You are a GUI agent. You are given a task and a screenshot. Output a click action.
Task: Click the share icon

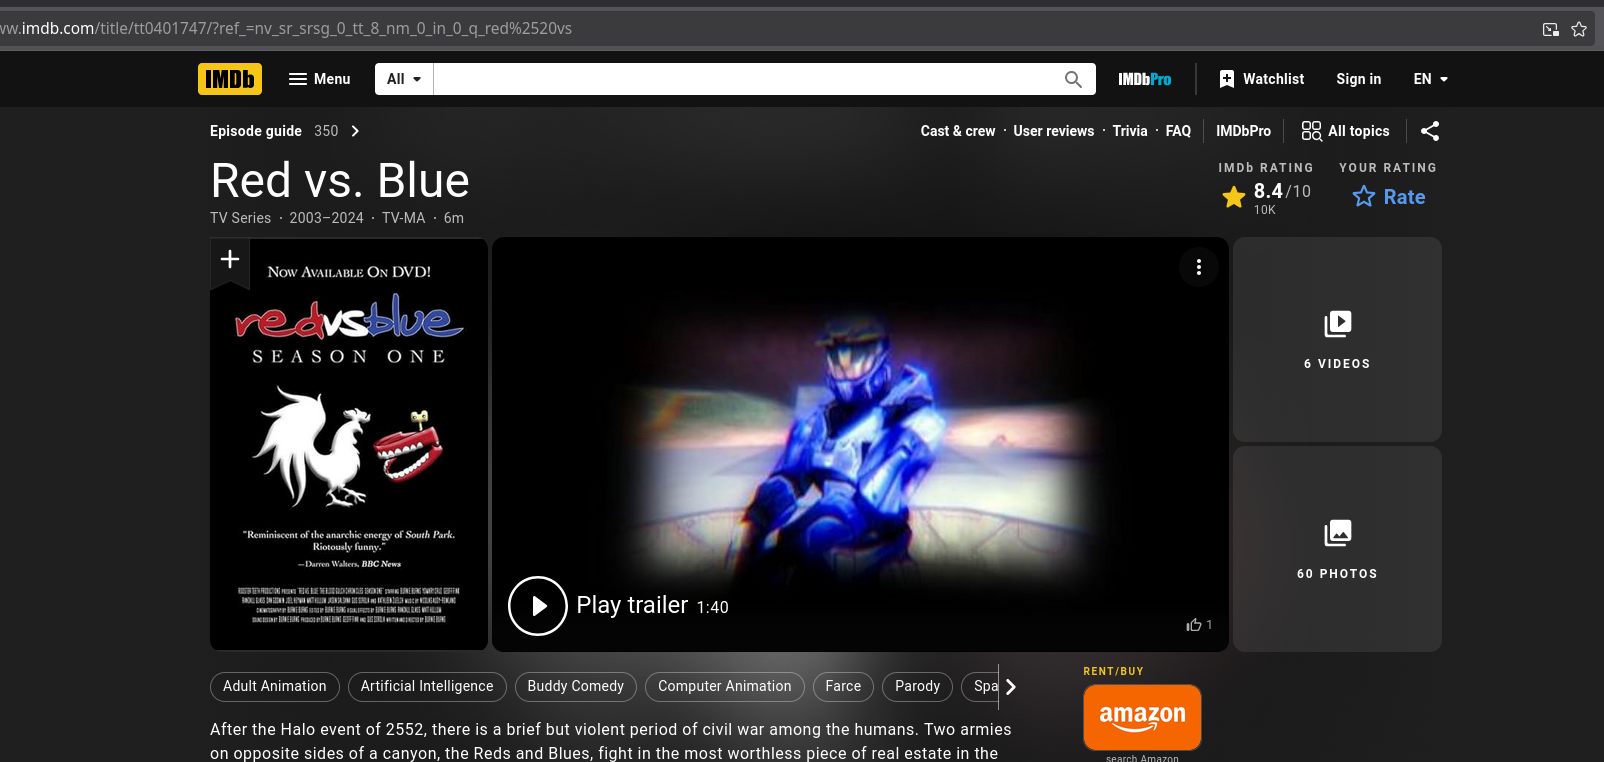(x=1430, y=131)
